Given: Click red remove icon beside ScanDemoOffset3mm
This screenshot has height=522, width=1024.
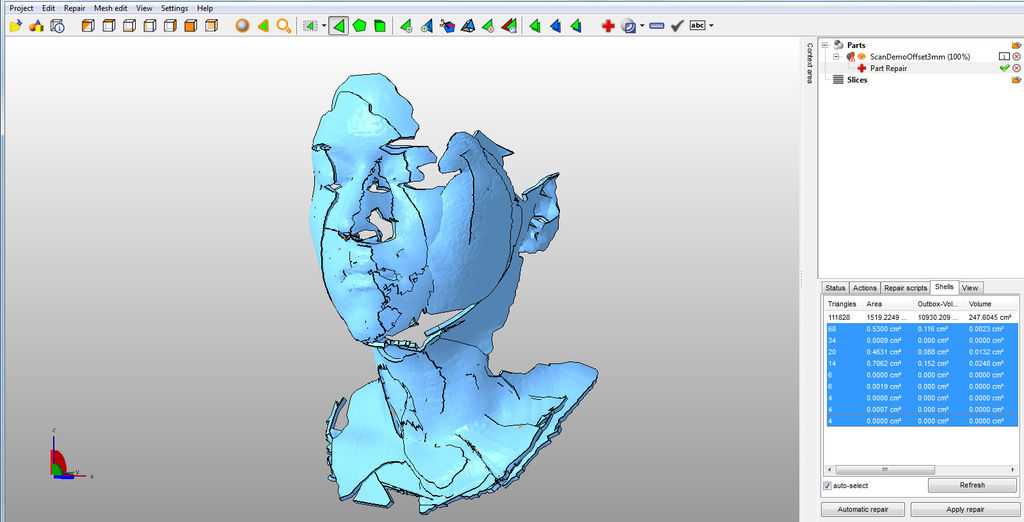Looking at the screenshot, I should 1016,56.
